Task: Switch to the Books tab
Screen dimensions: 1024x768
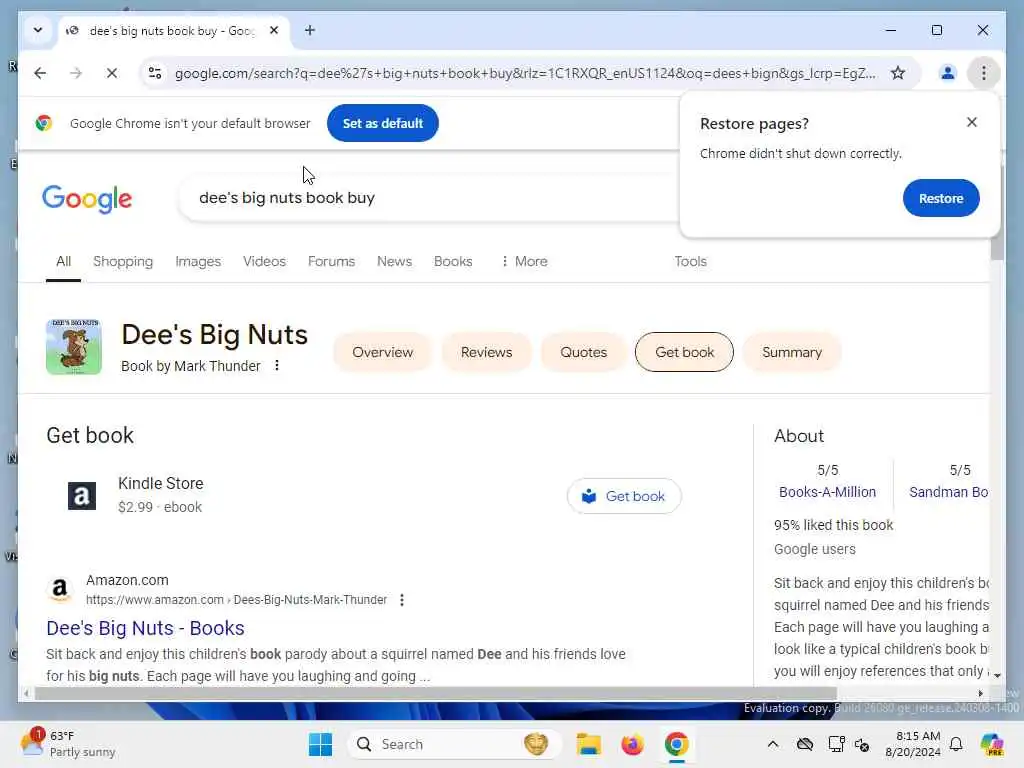Action: pyautogui.click(x=453, y=261)
